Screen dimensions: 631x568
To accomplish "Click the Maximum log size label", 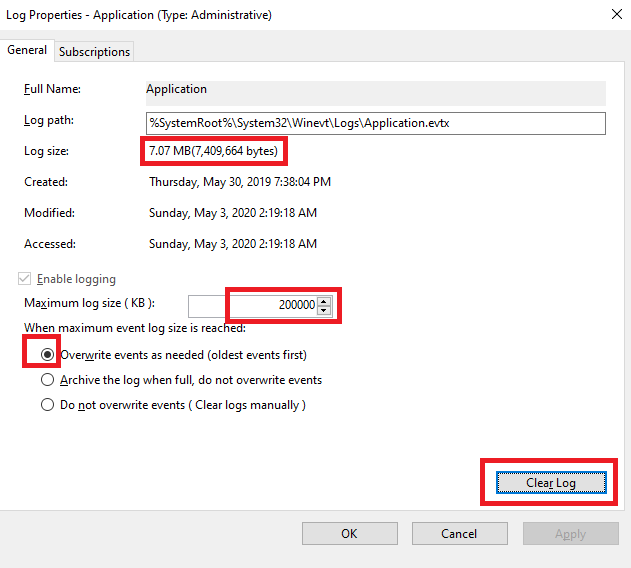I will coord(89,303).
